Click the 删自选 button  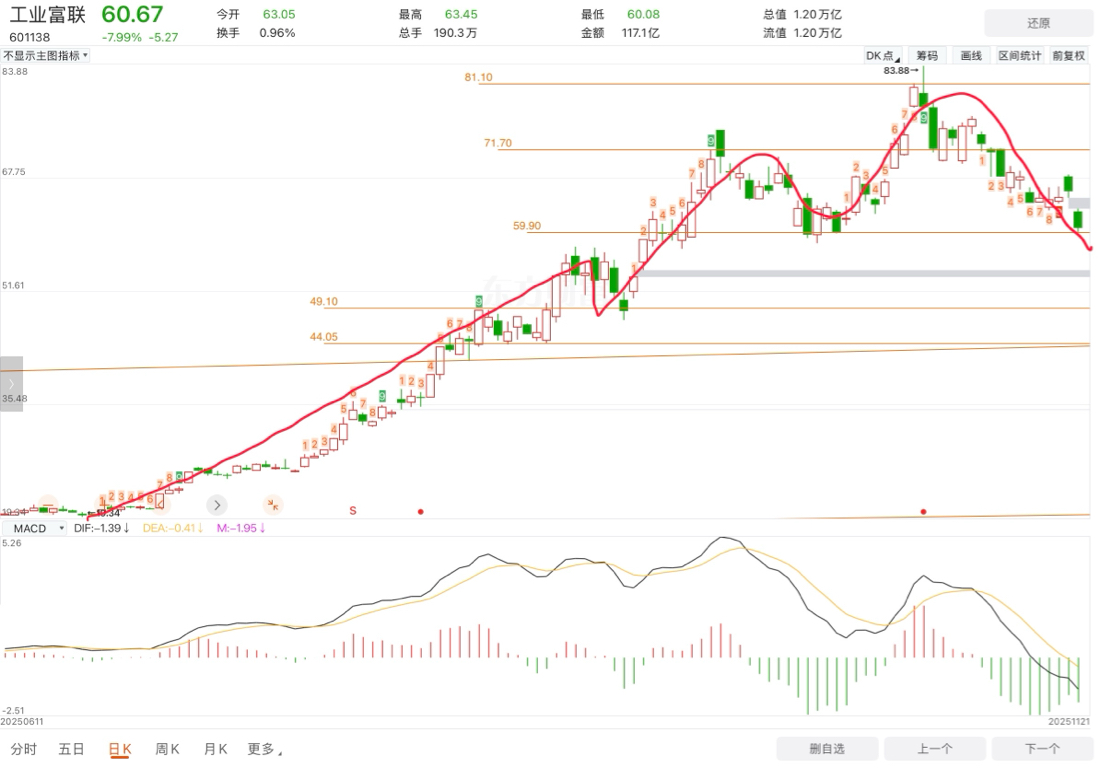coord(827,748)
